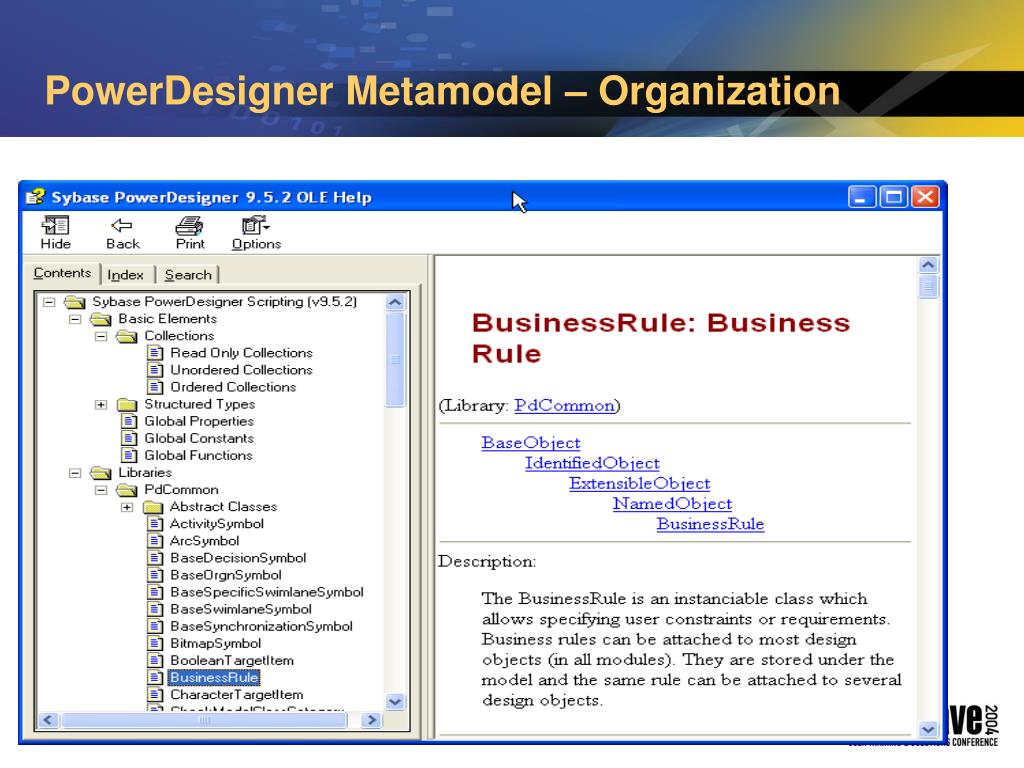Click the help icon in the title bar
1024x768 pixels.
click(x=35, y=197)
